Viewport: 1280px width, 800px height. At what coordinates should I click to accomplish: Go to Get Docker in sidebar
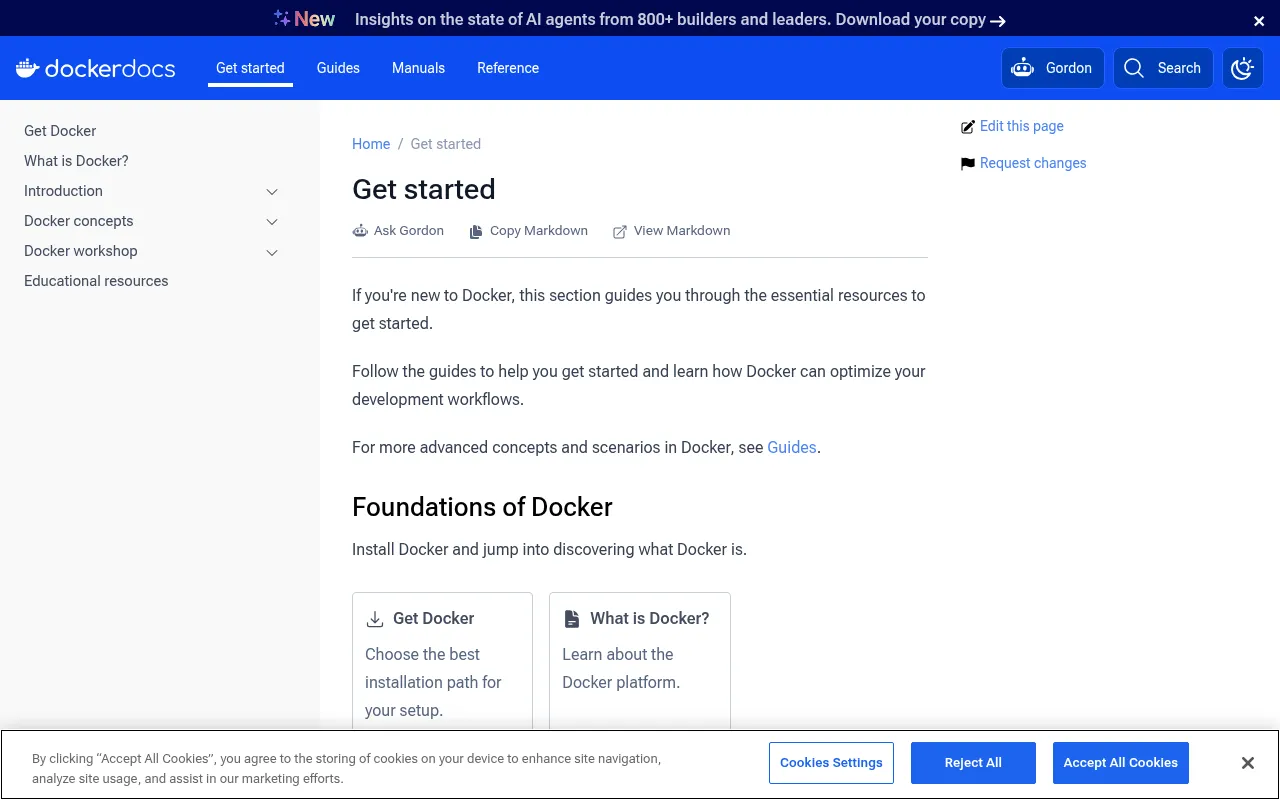[x=60, y=131]
